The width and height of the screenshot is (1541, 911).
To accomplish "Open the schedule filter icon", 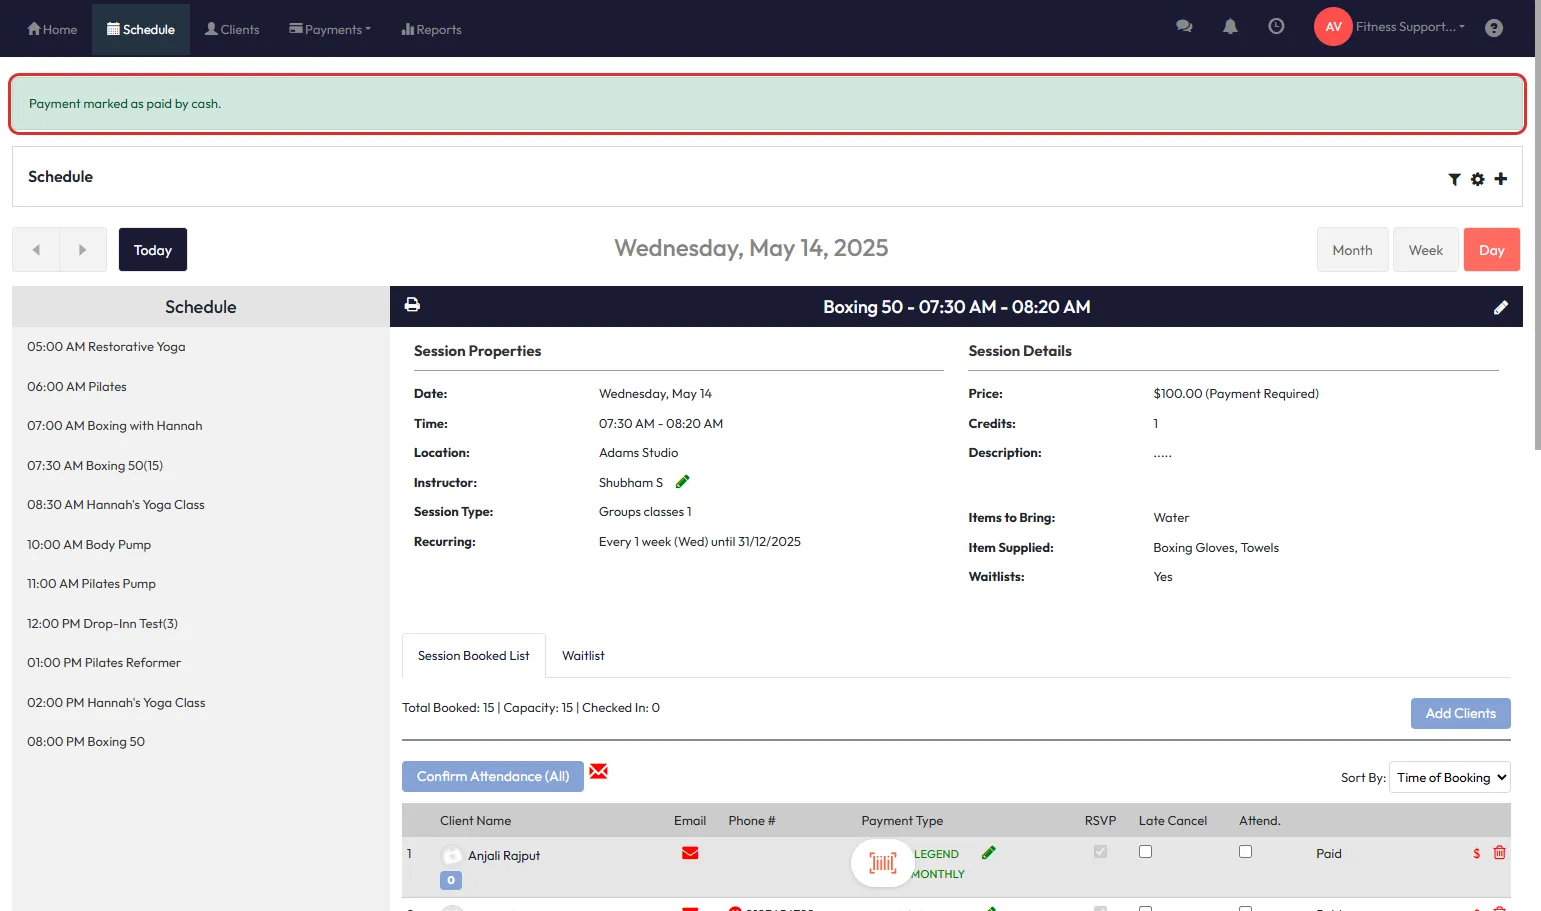I will (x=1454, y=179).
